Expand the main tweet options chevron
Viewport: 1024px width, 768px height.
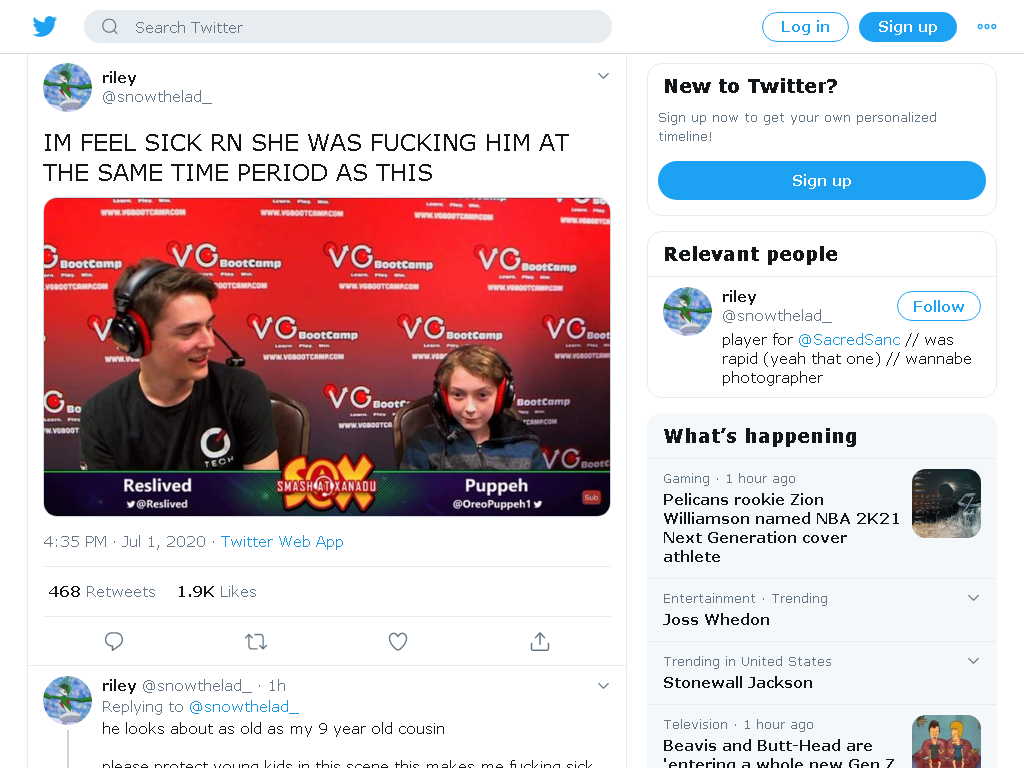[x=603, y=76]
